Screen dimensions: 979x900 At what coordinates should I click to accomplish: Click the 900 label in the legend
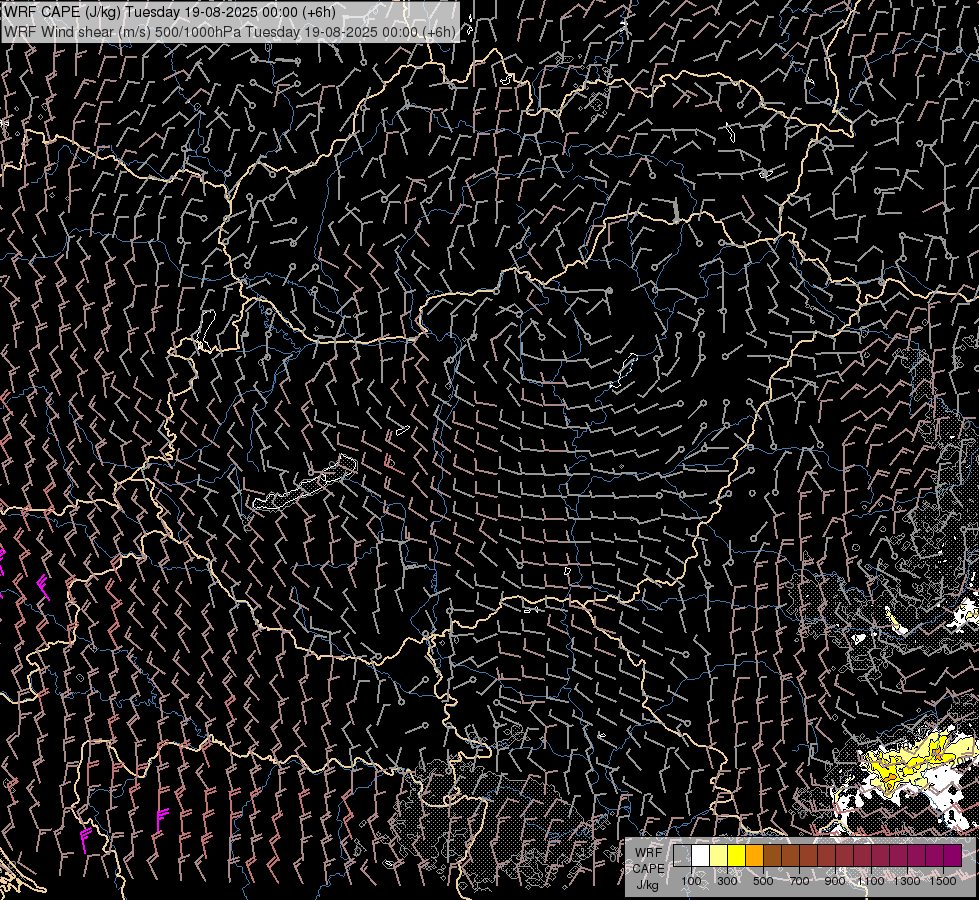(x=835, y=881)
